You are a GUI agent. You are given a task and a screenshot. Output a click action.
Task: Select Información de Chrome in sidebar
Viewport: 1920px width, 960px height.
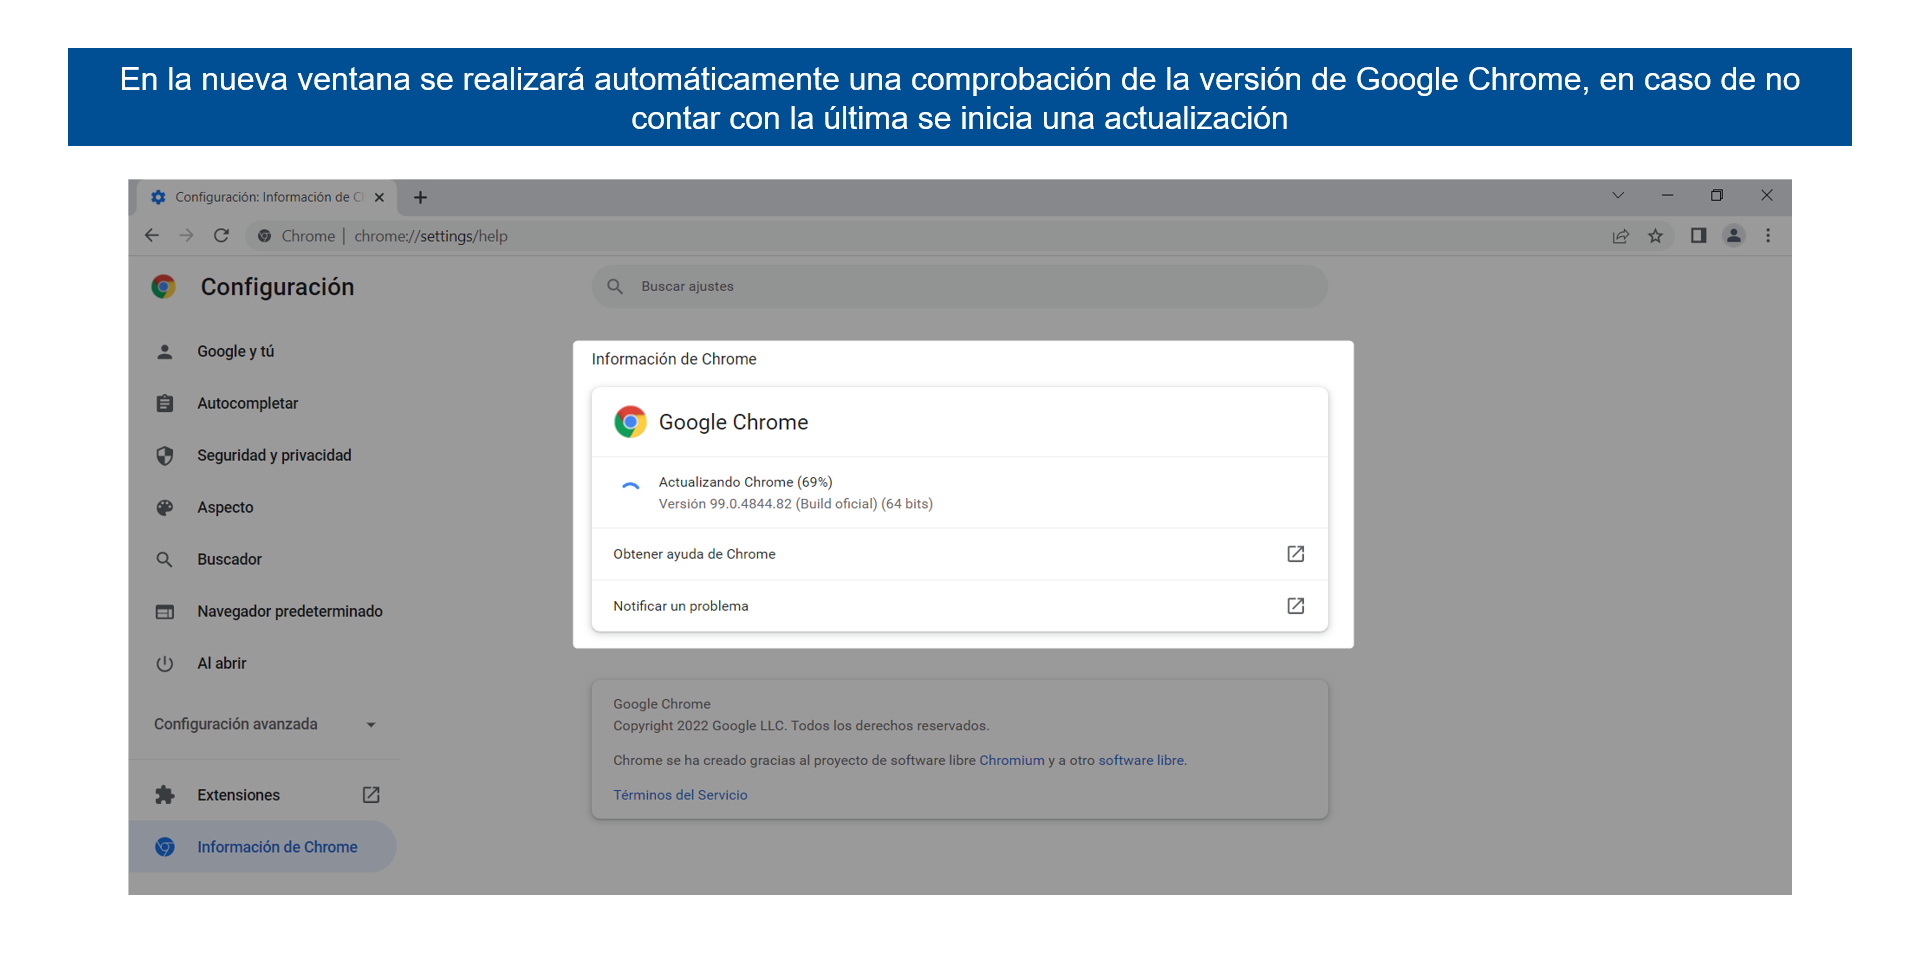coord(264,847)
